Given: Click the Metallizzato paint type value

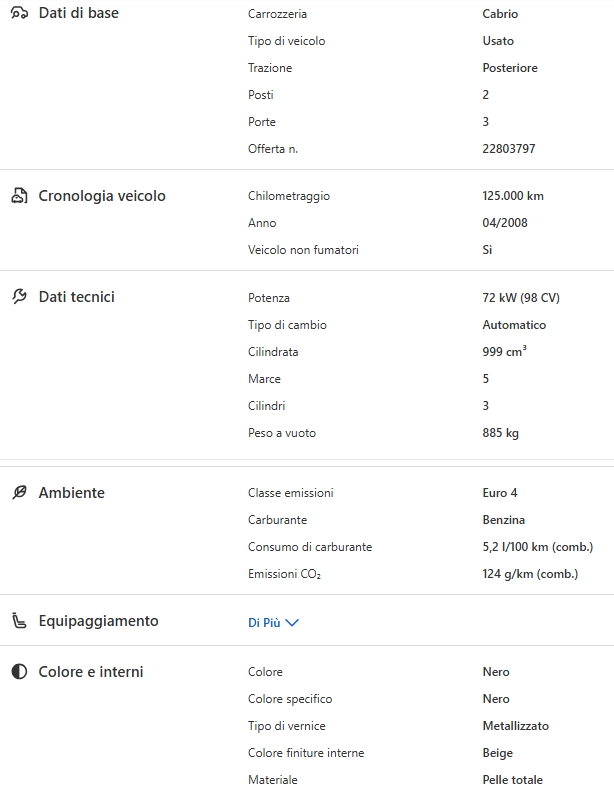Looking at the screenshot, I should pos(515,726).
